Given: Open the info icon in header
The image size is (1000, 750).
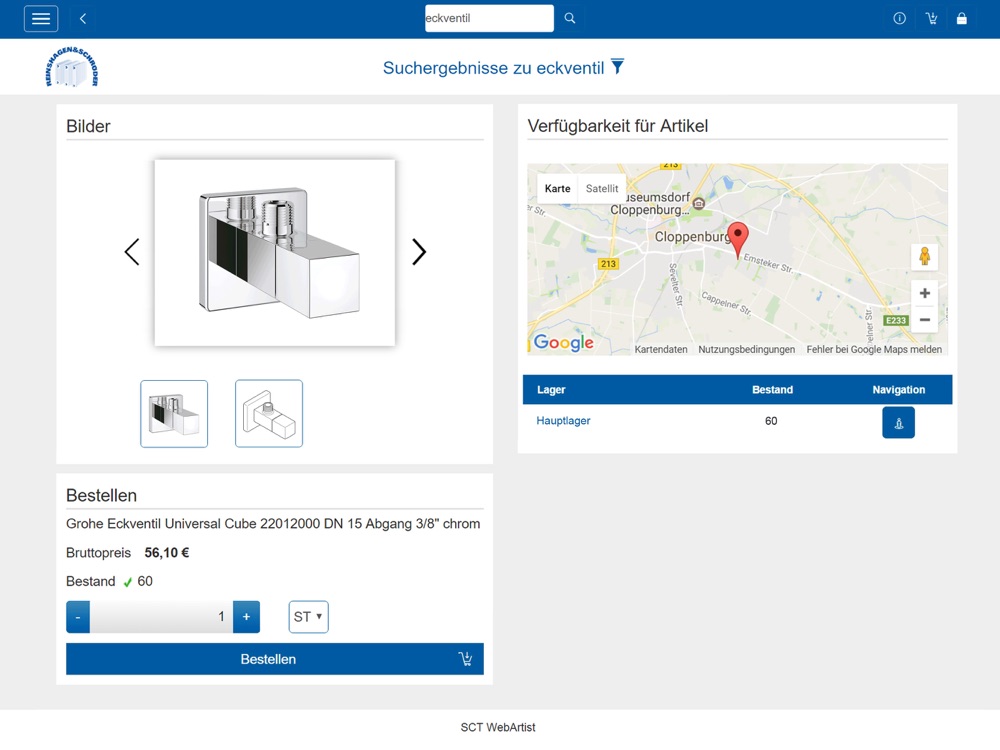Looking at the screenshot, I should point(899,18).
